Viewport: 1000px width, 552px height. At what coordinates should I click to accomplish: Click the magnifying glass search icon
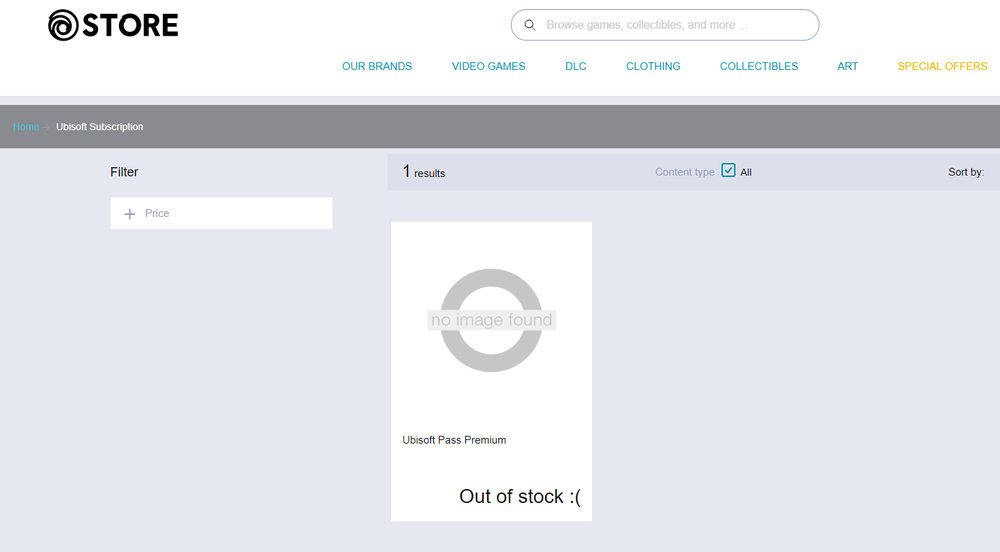(530, 25)
